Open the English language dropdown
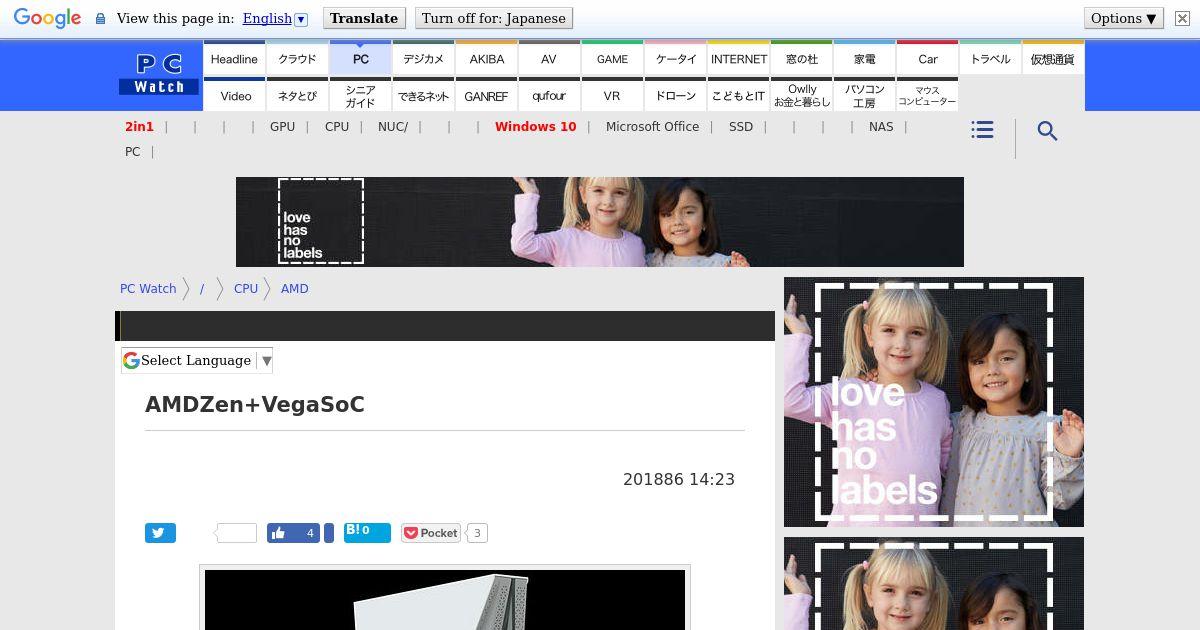Image resolution: width=1200 pixels, height=630 pixels. click(275, 18)
